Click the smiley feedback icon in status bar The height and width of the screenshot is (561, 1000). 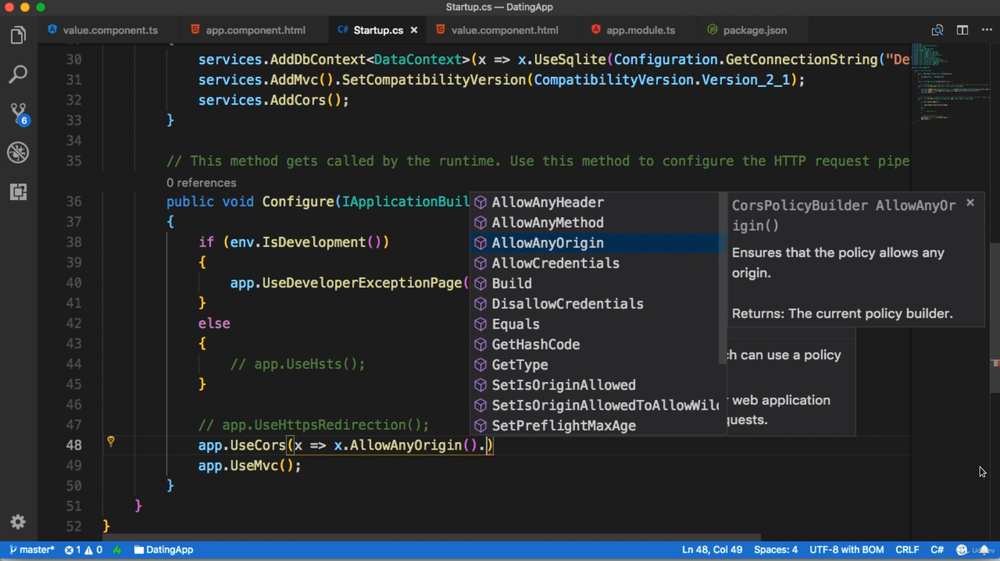click(x=962, y=550)
